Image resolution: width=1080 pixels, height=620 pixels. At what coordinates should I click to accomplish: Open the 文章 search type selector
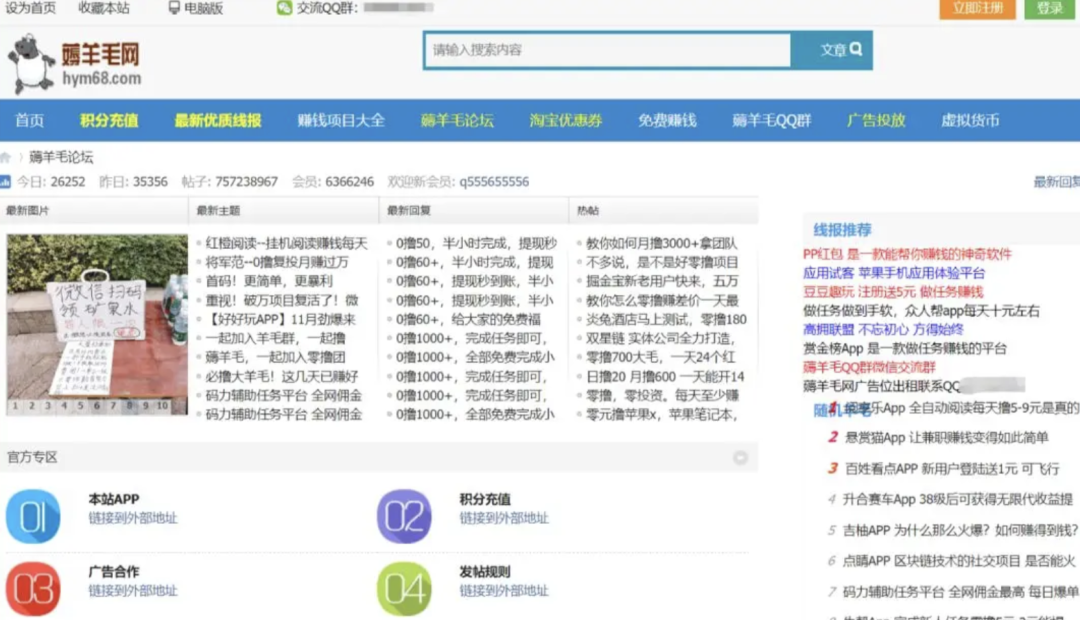click(832, 50)
